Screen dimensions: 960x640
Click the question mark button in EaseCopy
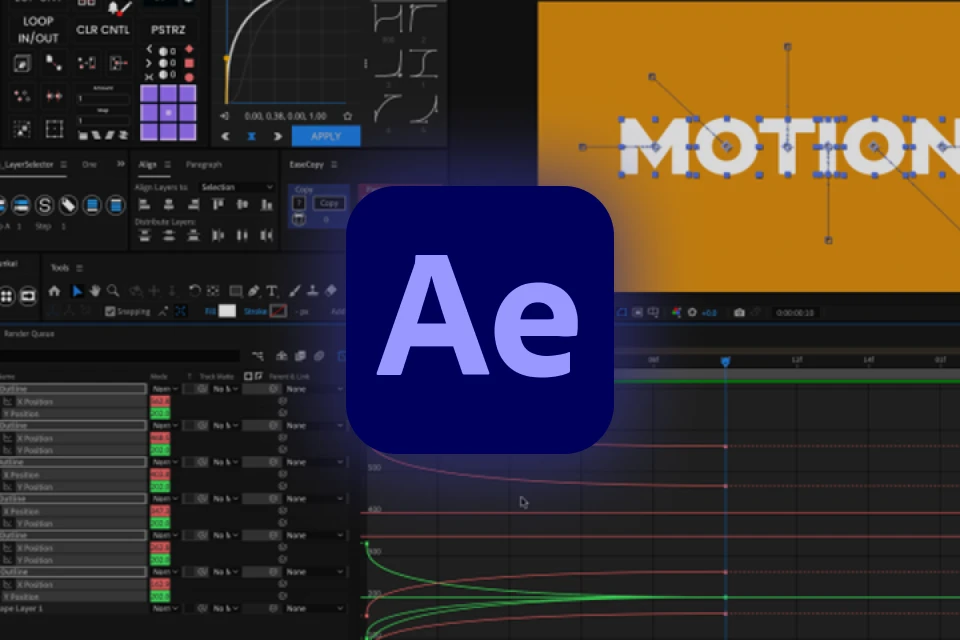coord(299,203)
